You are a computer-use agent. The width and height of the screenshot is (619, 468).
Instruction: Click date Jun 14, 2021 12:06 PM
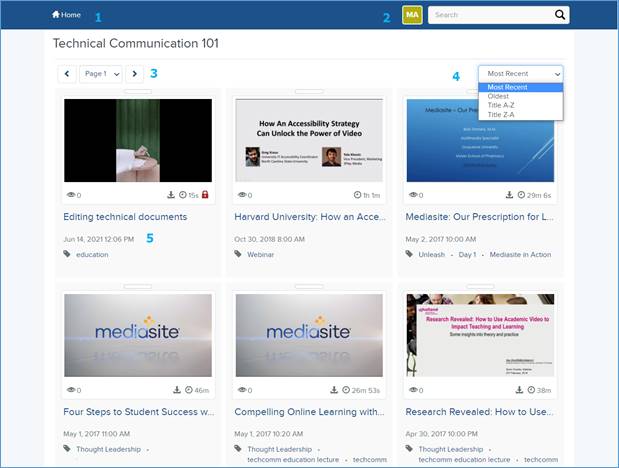[x=99, y=239]
